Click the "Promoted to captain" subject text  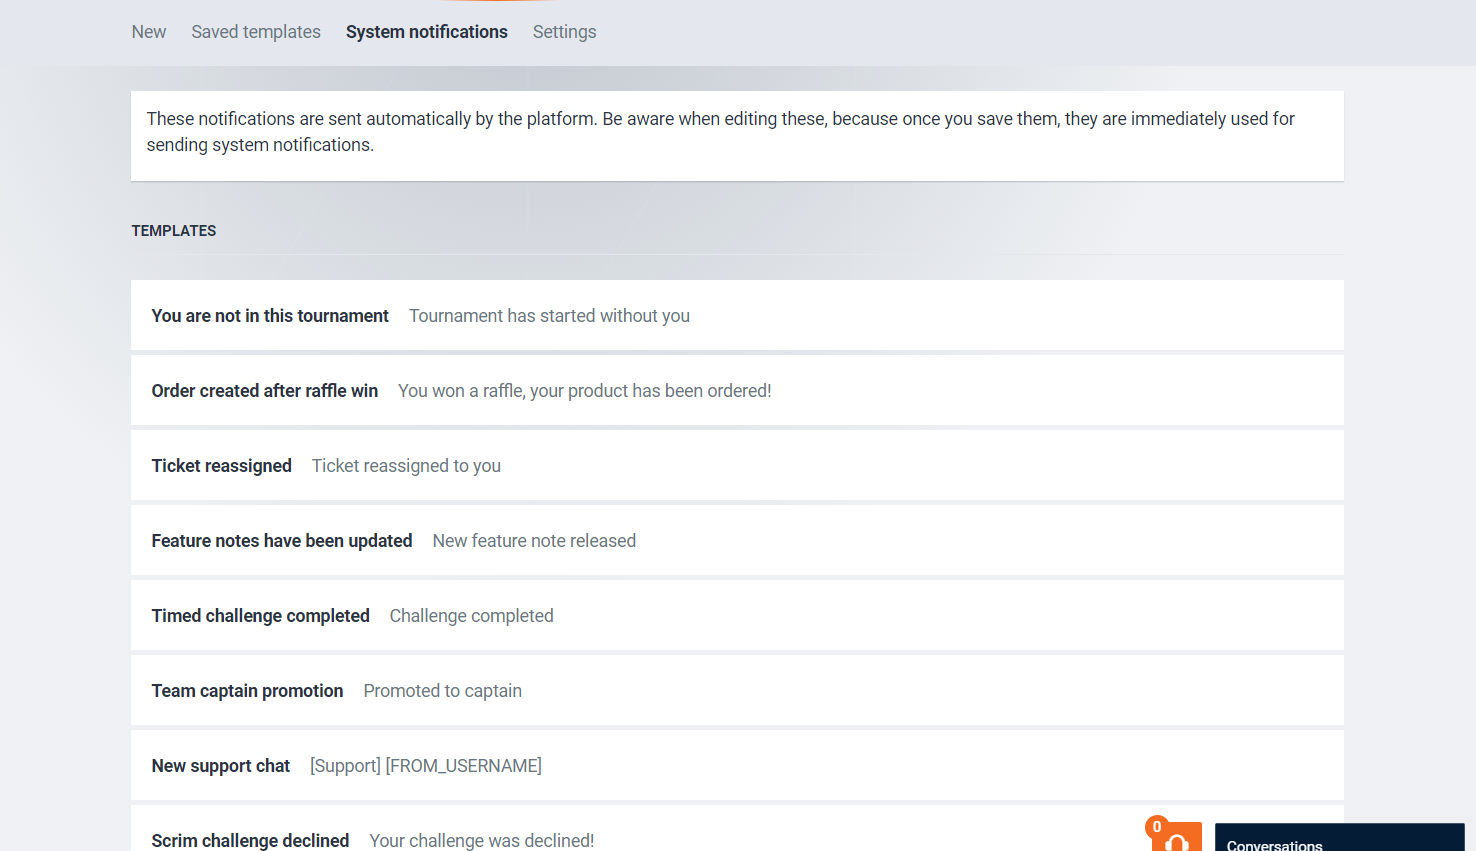point(443,691)
